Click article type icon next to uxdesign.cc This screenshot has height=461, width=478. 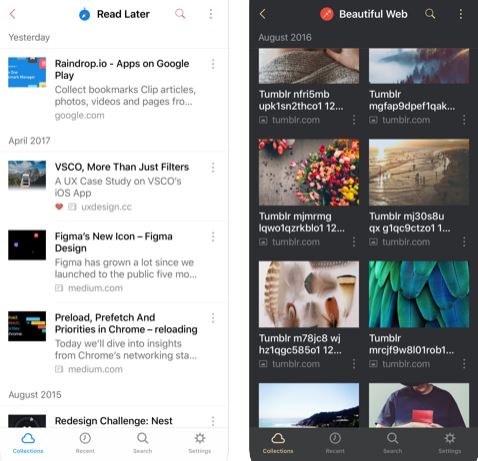coord(72,207)
